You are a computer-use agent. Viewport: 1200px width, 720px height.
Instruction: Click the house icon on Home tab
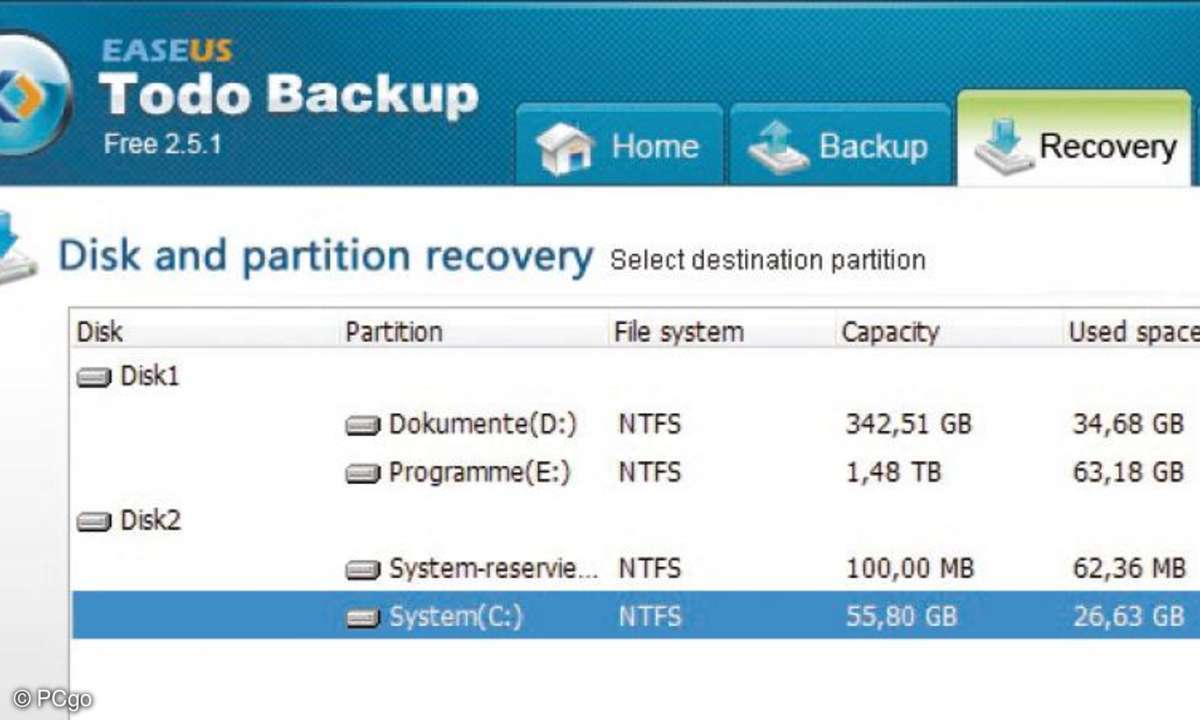pyautogui.click(x=566, y=148)
